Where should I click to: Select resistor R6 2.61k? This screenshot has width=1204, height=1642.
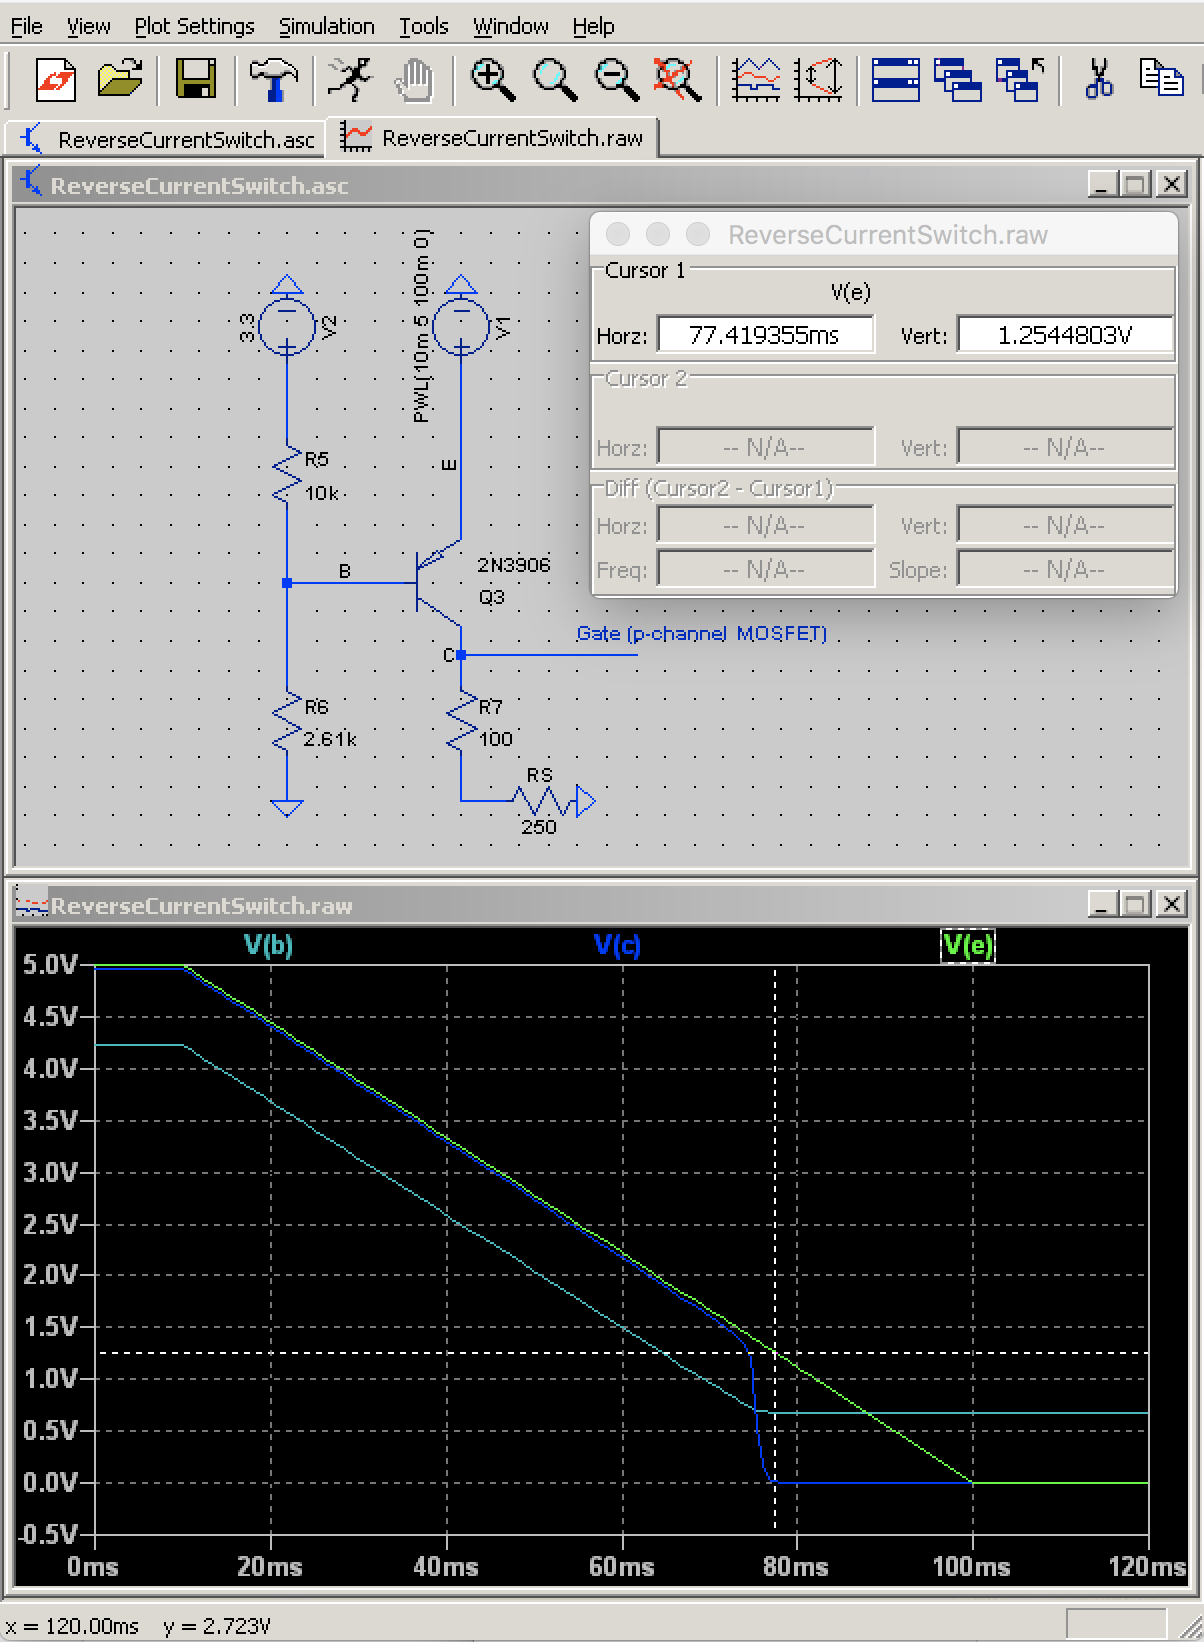click(x=288, y=722)
